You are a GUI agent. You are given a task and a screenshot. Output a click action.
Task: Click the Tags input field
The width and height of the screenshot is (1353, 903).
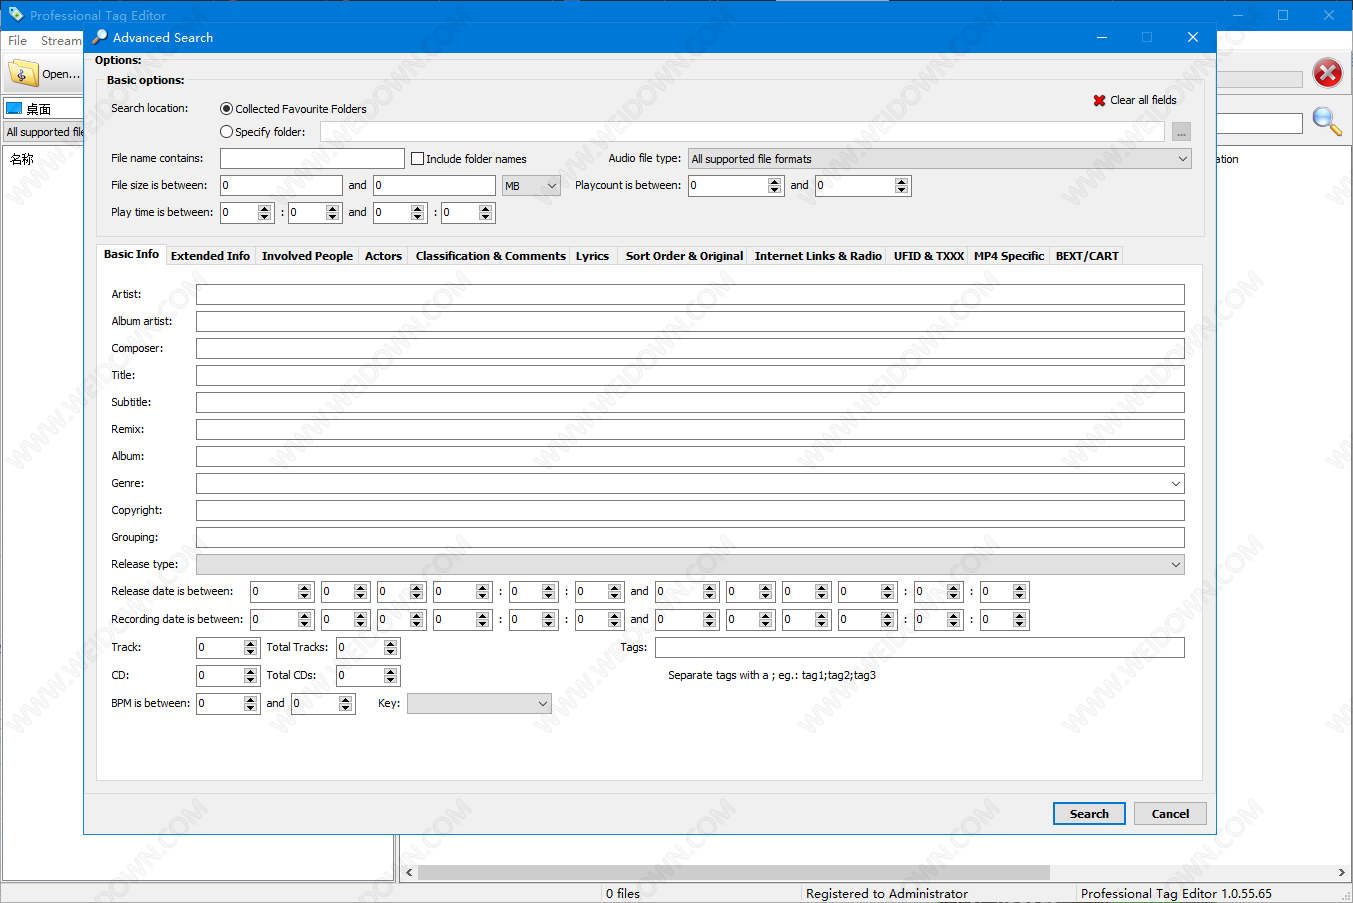point(920,647)
